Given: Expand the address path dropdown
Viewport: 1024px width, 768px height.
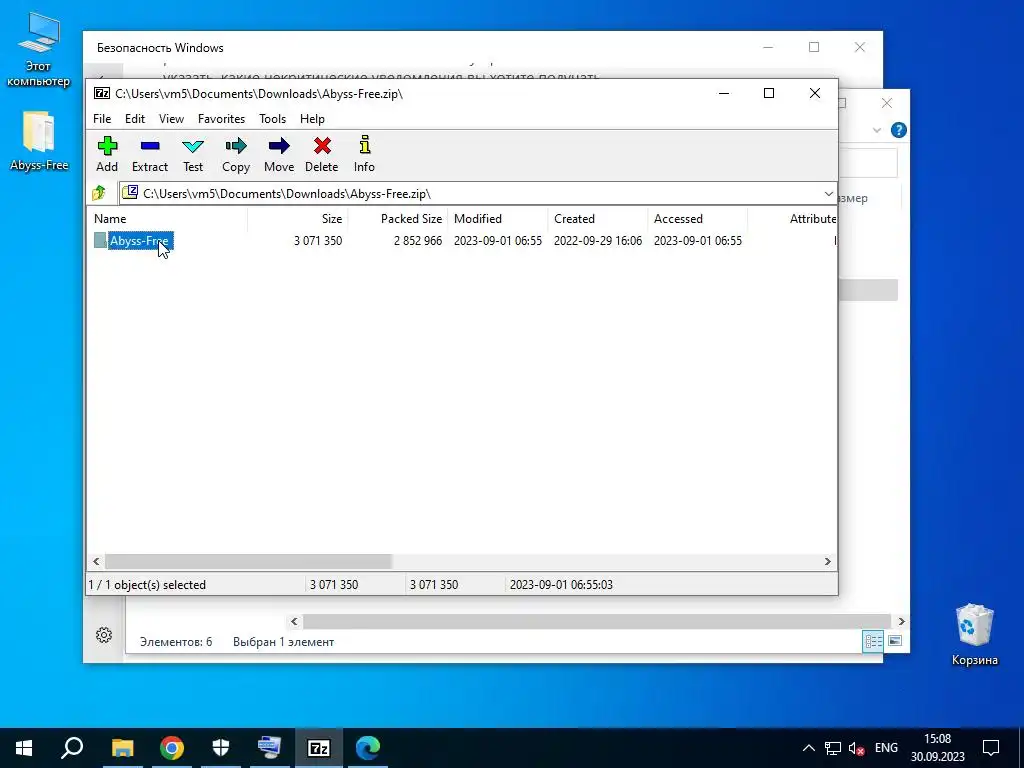Looking at the screenshot, I should pyautogui.click(x=828, y=194).
